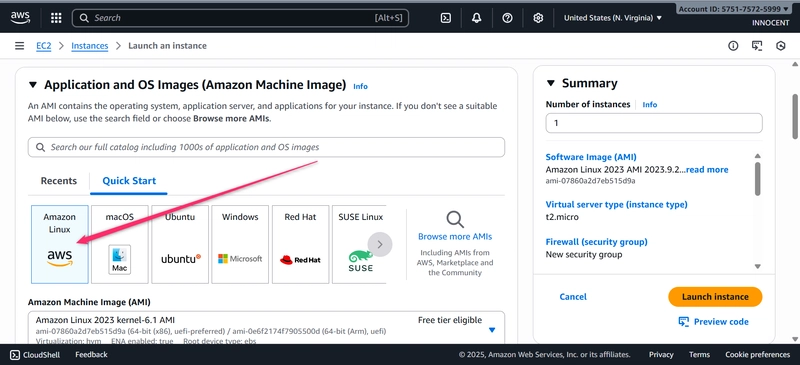The image size is (800, 365).
Task: Click Browse more AMIs link
Action: [x=455, y=237]
